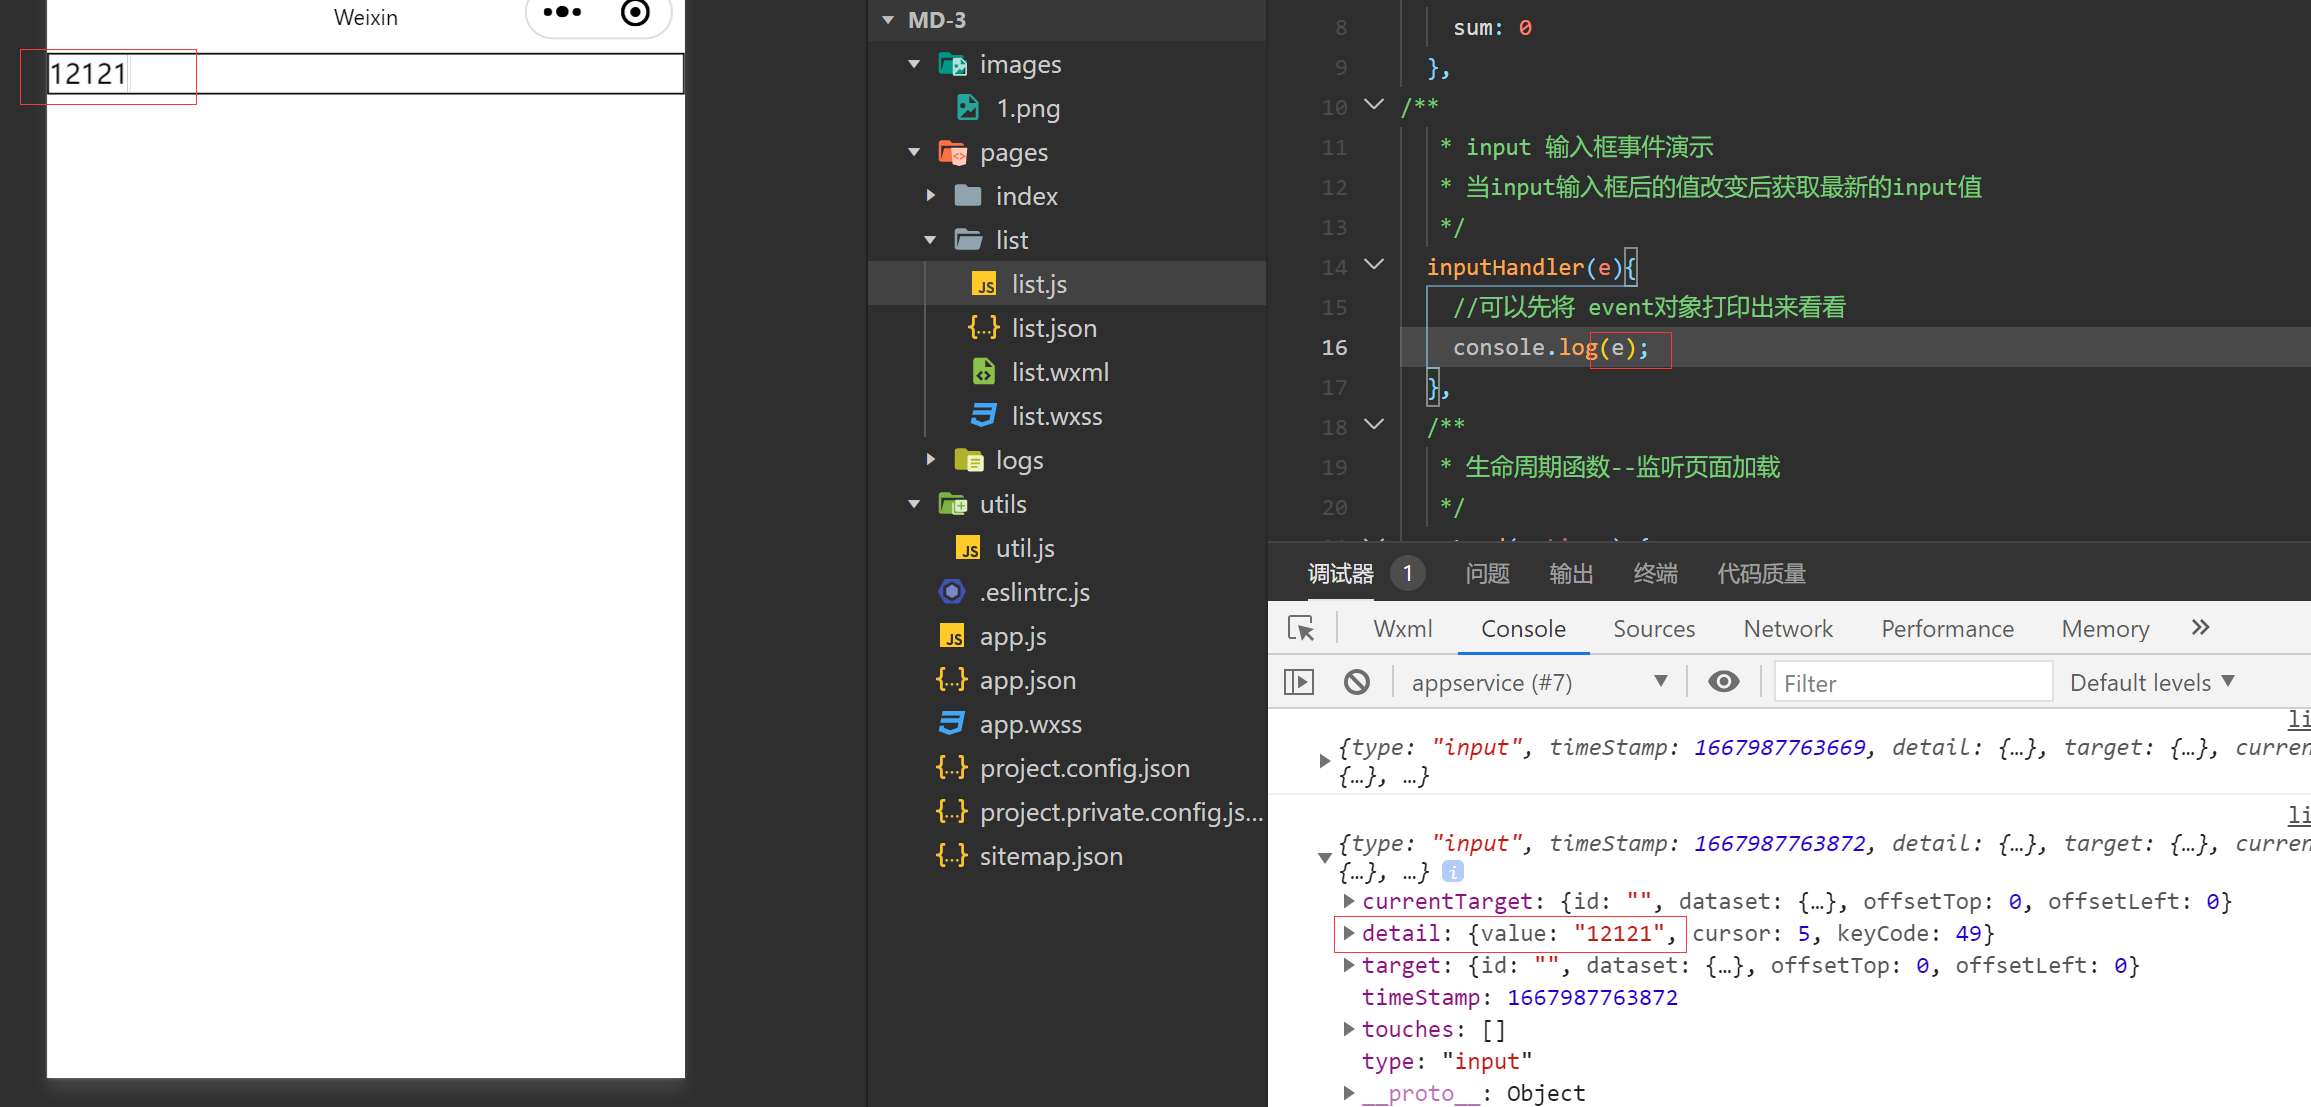Click the JS icon beside list.js
Image resolution: width=2311 pixels, height=1107 pixels.
coord(984,283)
